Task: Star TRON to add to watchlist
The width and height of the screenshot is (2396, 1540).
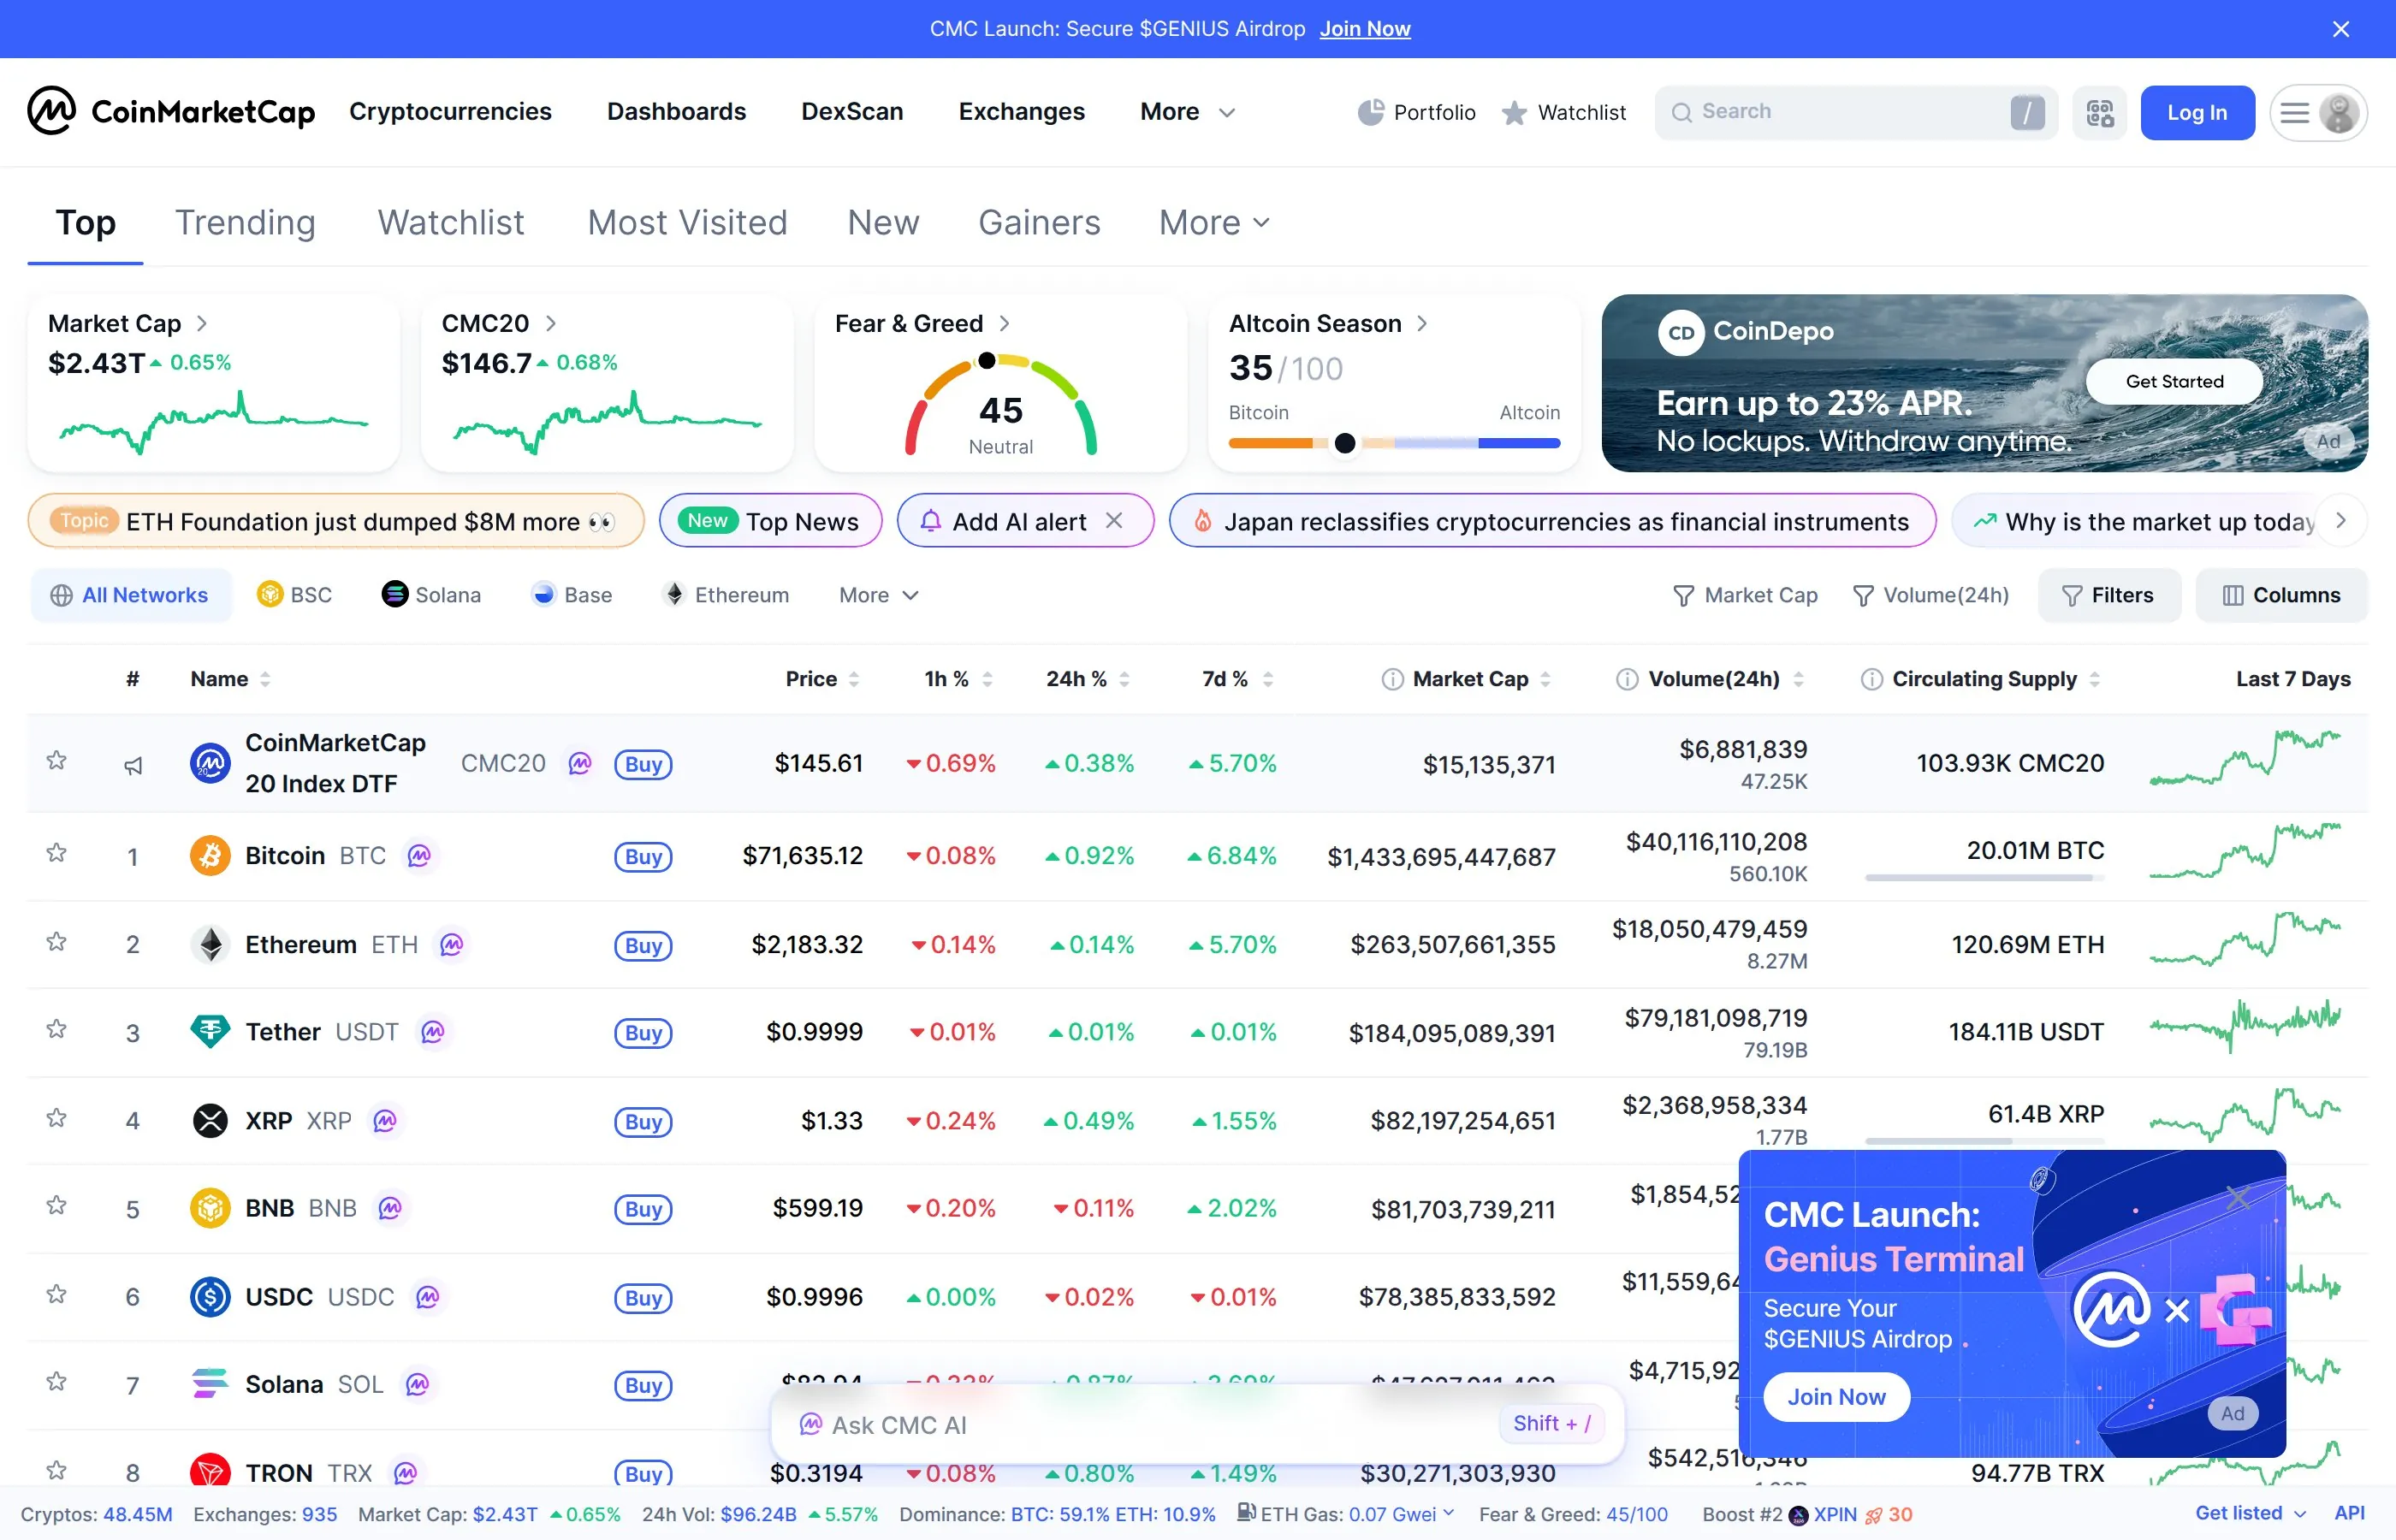Action: pyautogui.click(x=57, y=1470)
